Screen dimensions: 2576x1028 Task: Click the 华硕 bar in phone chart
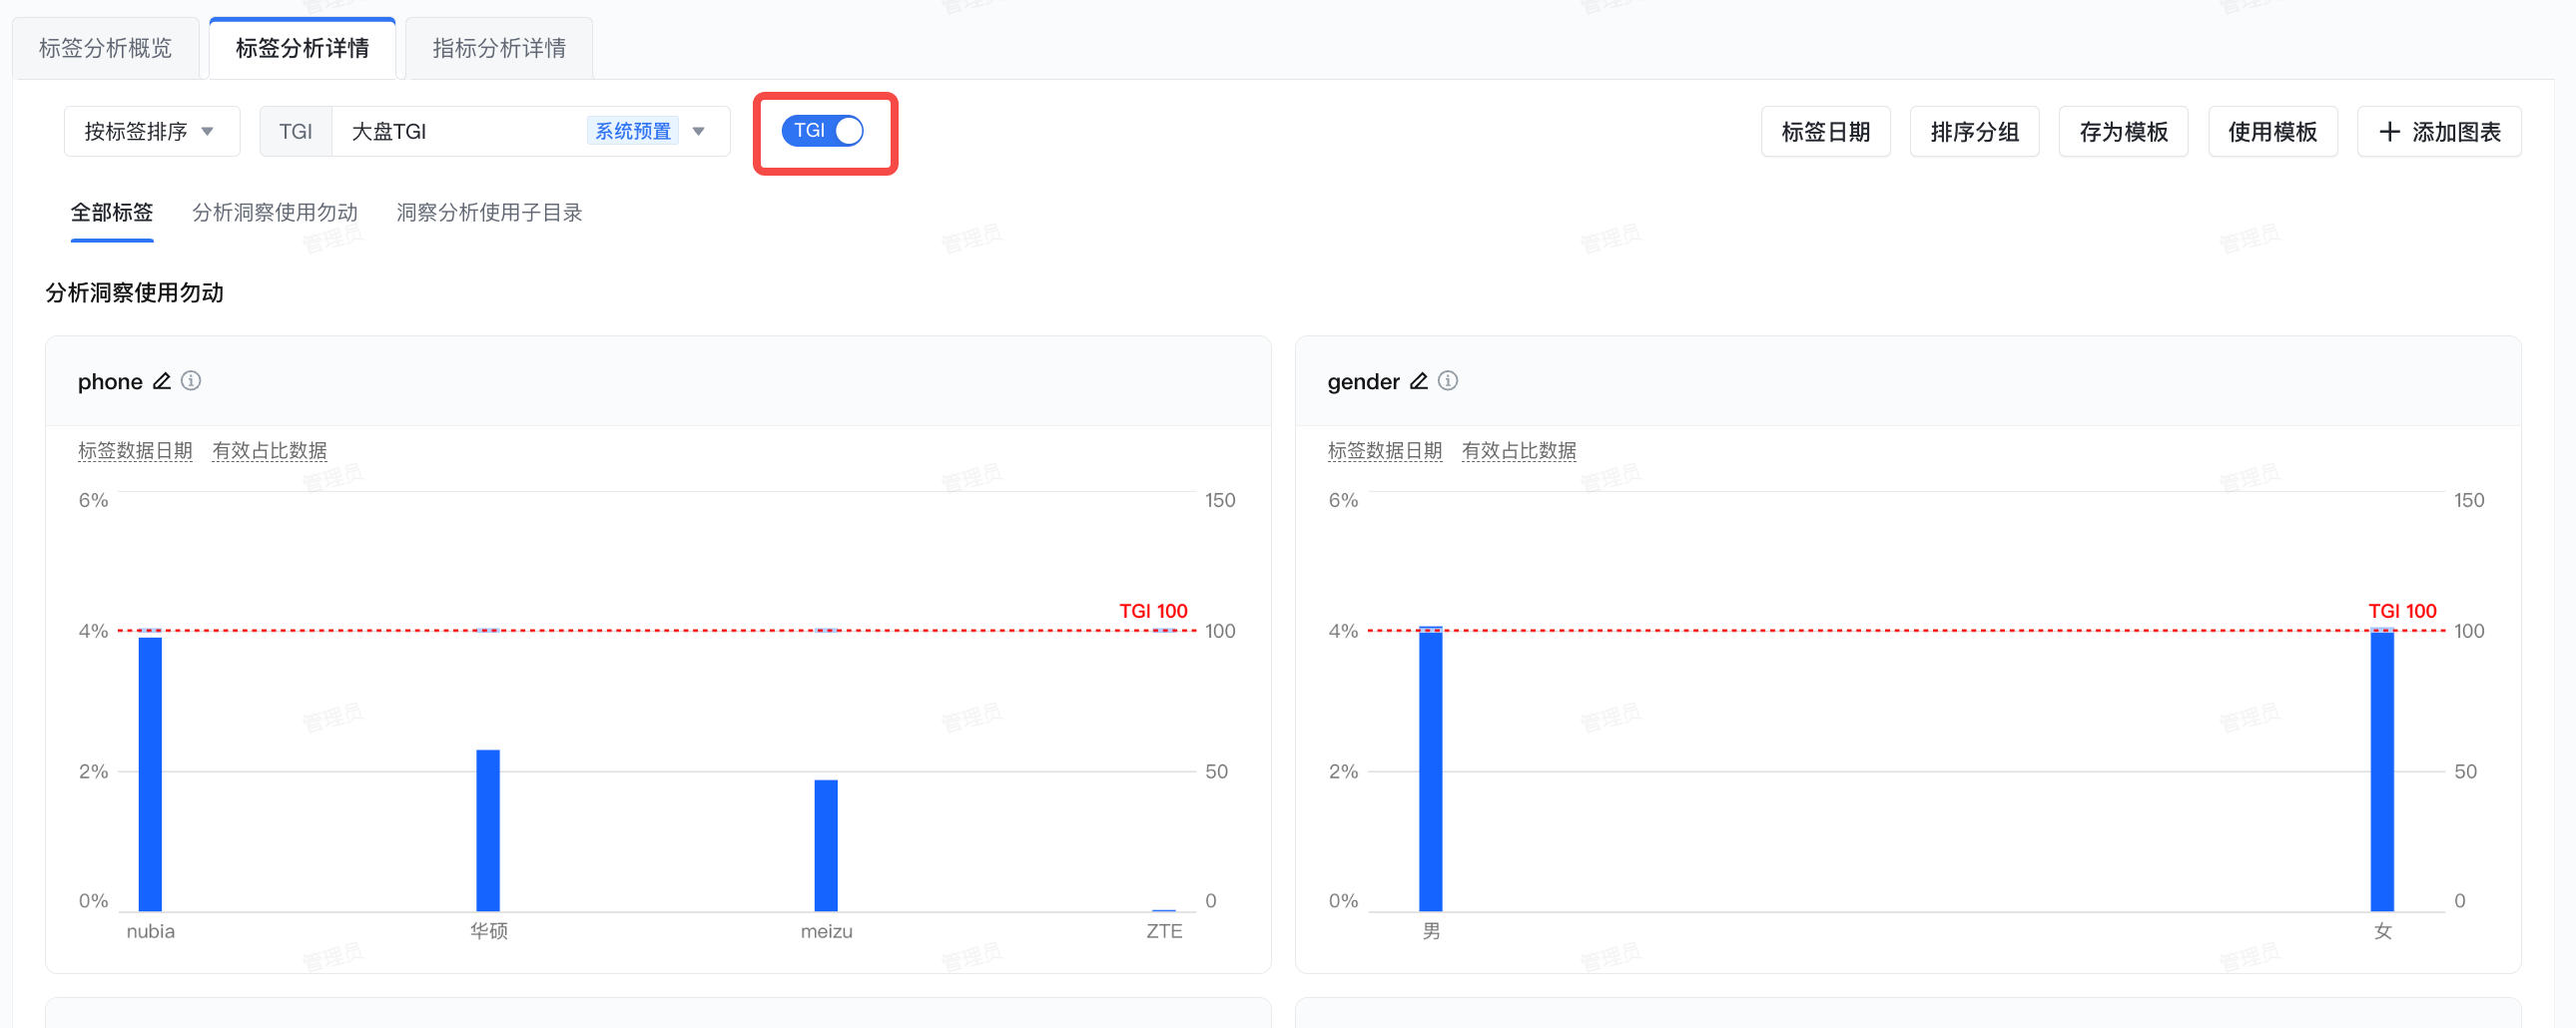pyautogui.click(x=488, y=830)
